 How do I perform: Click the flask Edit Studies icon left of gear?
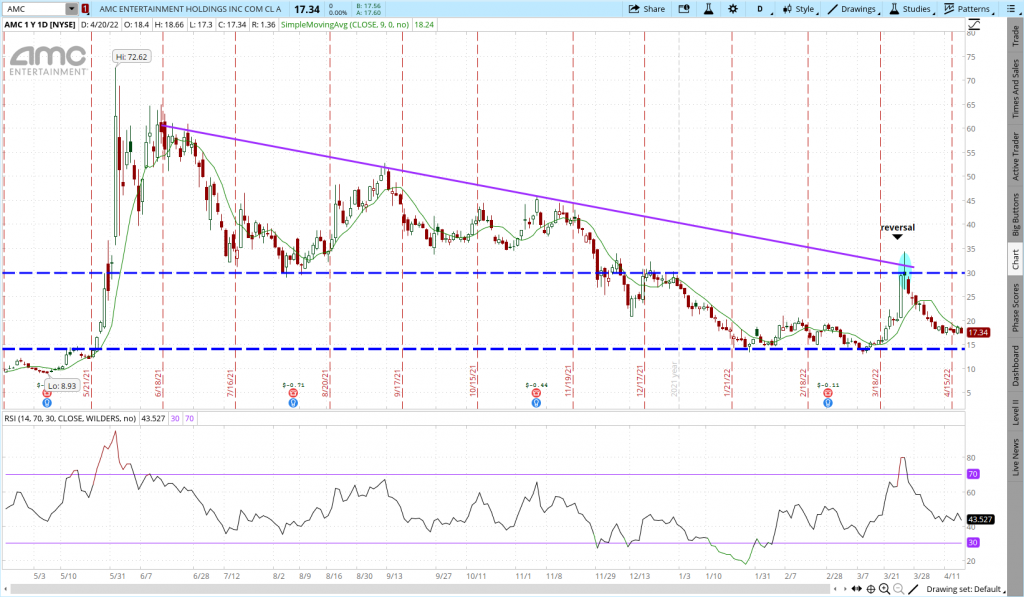tap(706, 9)
